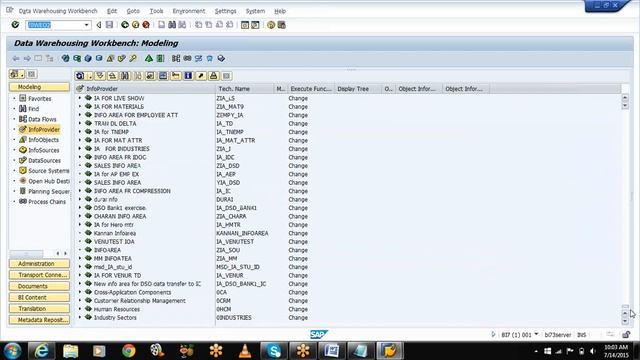Click the Expand subtree icon in tree toolbar

click(x=100, y=76)
